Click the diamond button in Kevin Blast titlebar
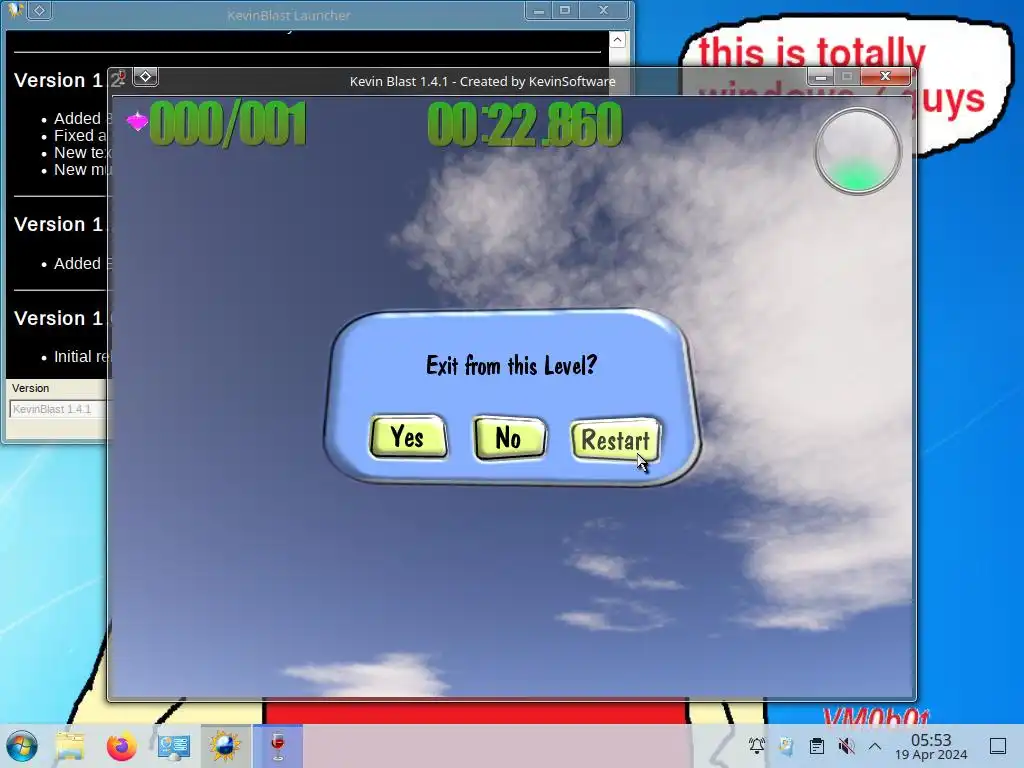This screenshot has width=1024, height=768. 146,77
